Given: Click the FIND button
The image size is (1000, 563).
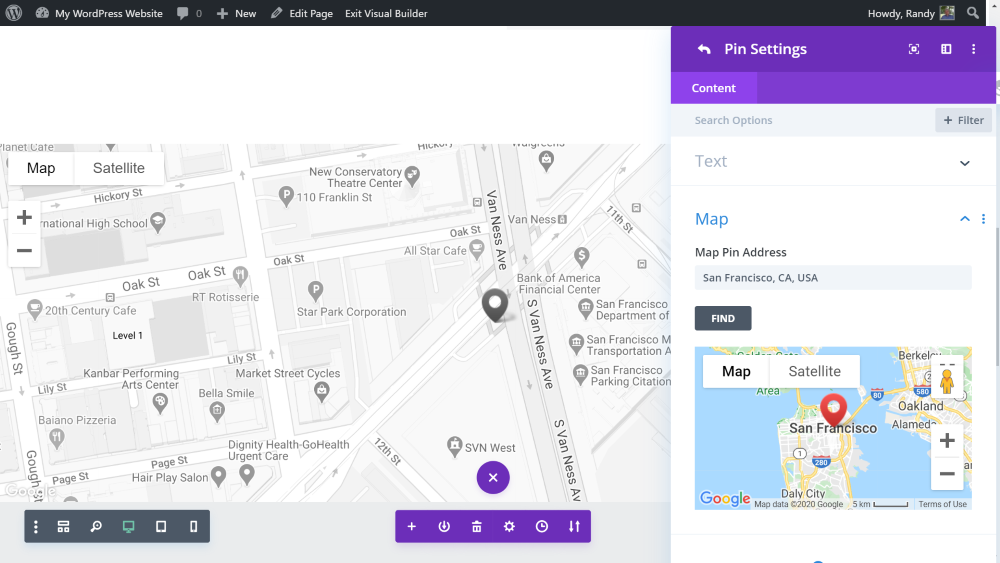Looking at the screenshot, I should tap(723, 318).
